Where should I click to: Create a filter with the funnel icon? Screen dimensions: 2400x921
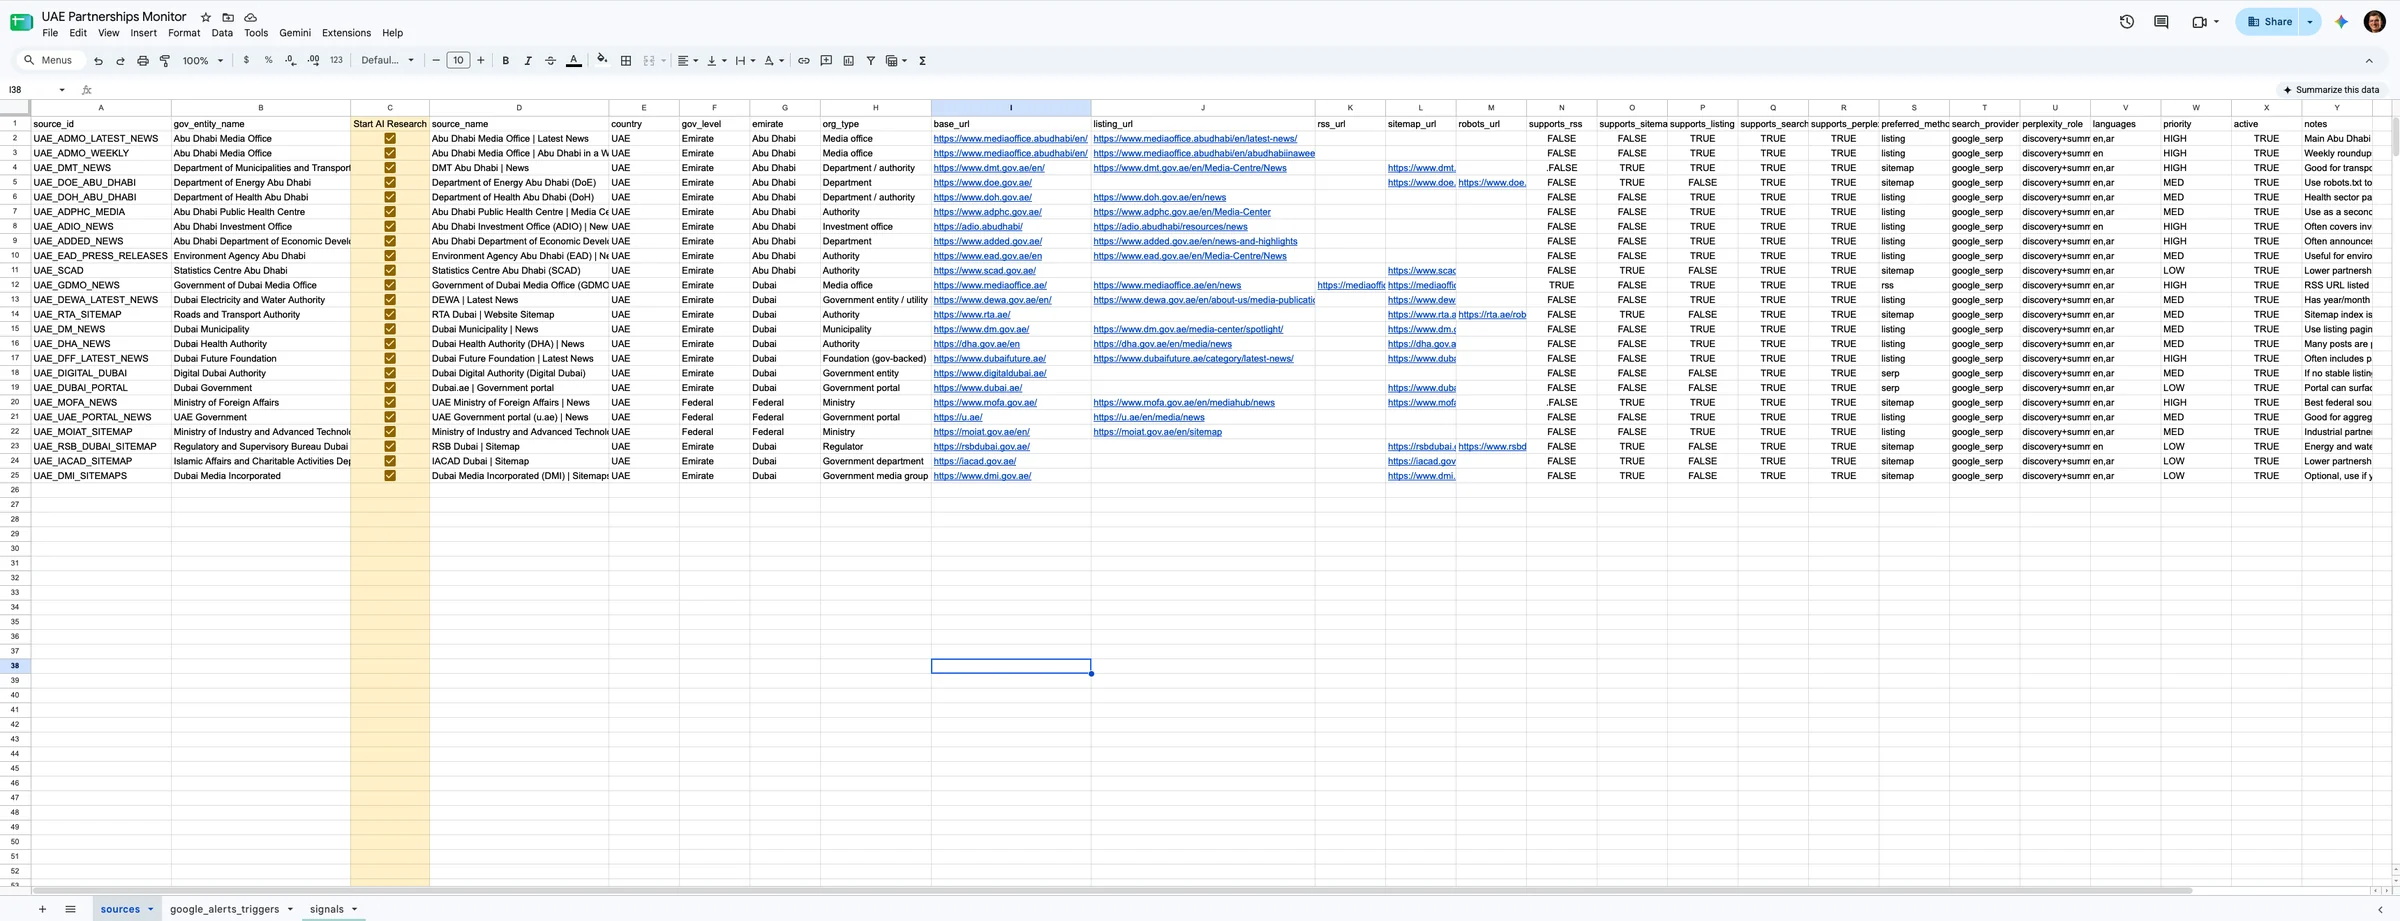coord(870,61)
